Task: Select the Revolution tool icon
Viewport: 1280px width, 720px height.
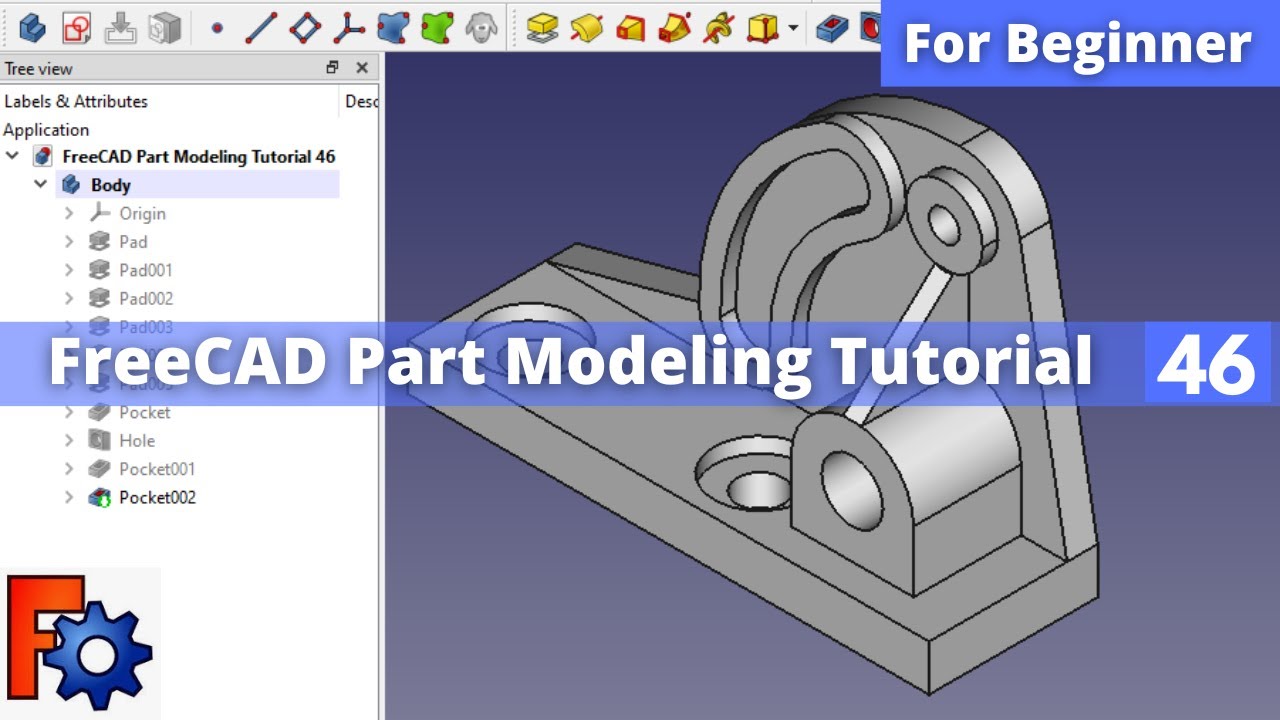Action: 586,27
